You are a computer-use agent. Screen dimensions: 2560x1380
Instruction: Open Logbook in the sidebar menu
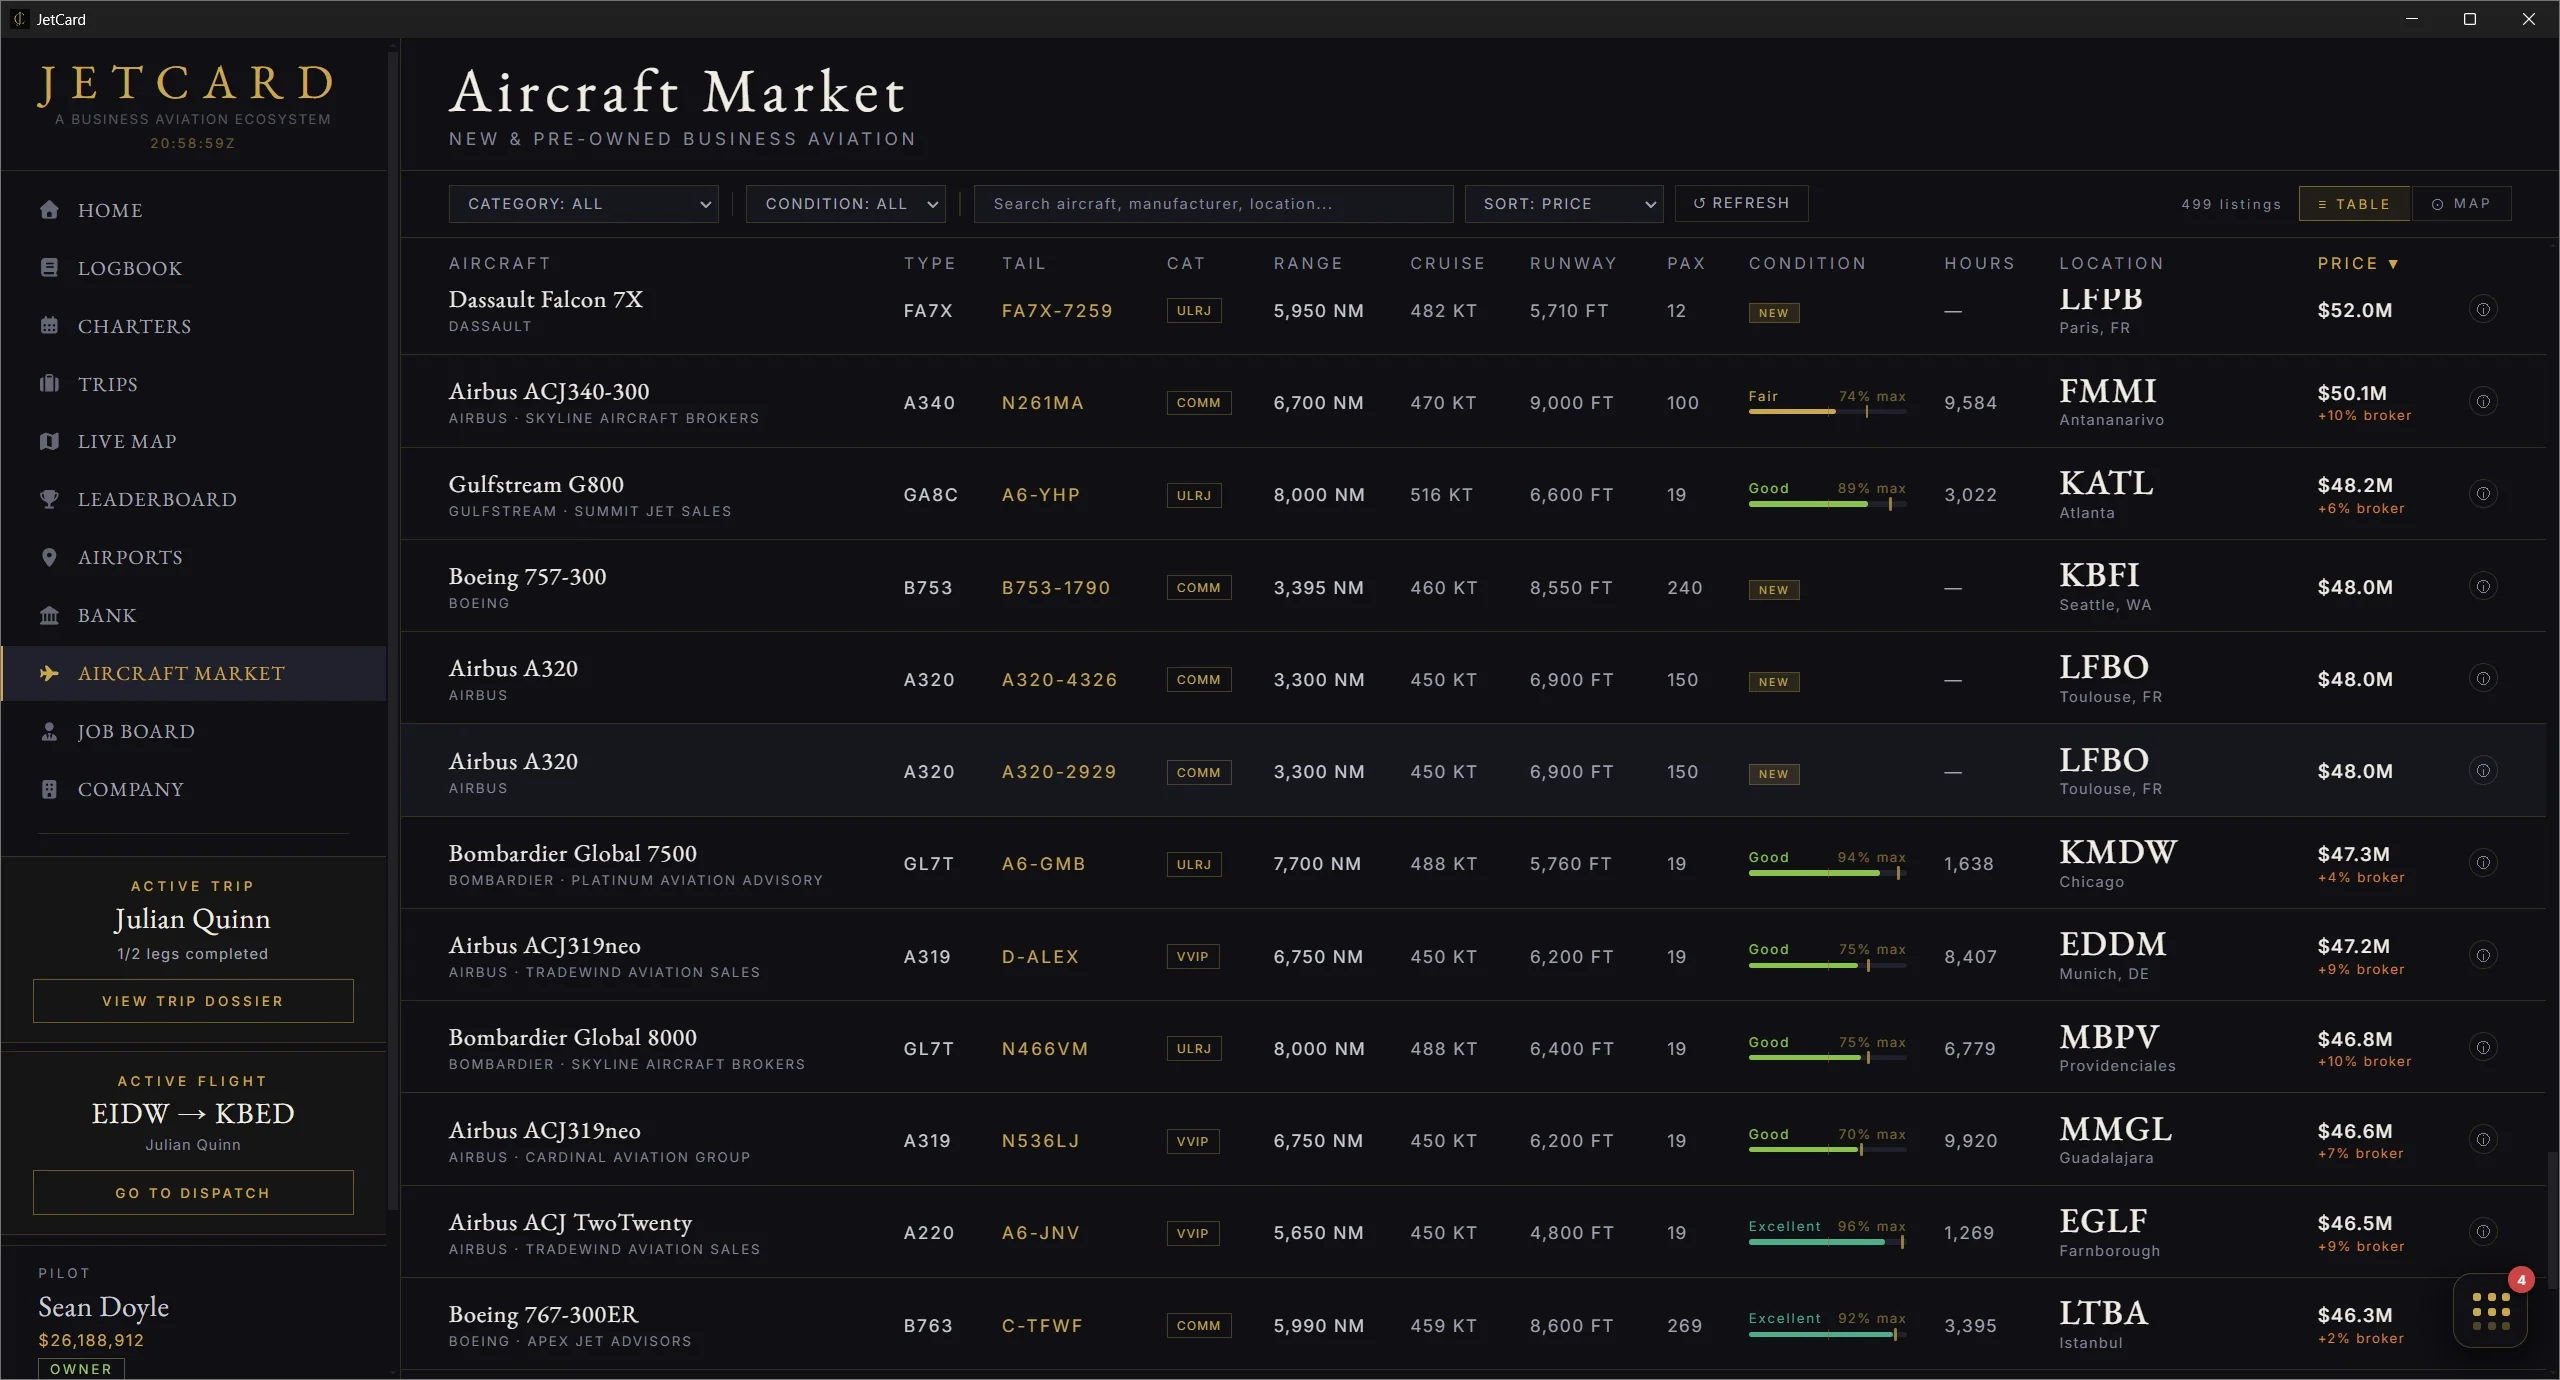[194, 268]
